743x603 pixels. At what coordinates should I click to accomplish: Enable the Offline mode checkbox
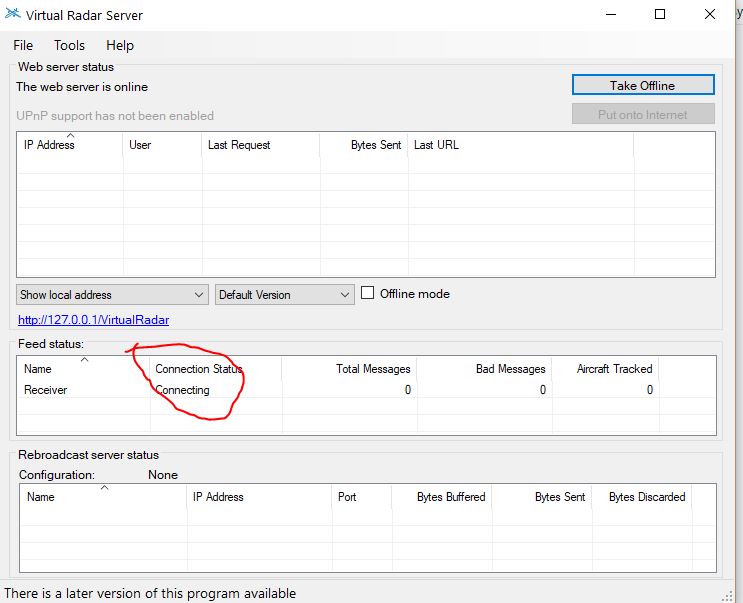pyautogui.click(x=367, y=293)
